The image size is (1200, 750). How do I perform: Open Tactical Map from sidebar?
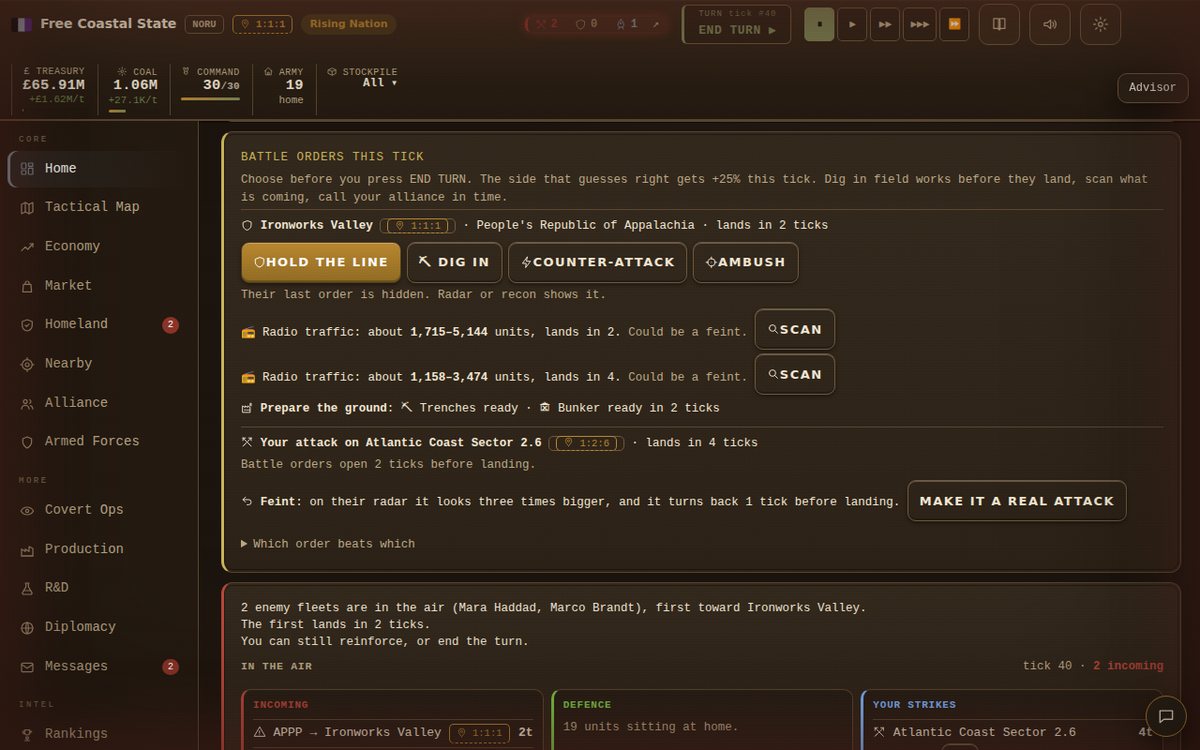click(99, 207)
